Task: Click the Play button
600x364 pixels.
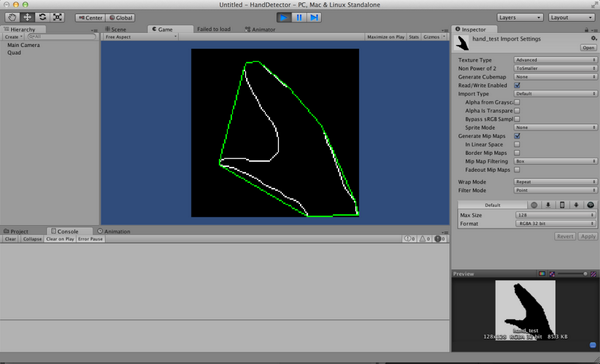Action: (284, 17)
